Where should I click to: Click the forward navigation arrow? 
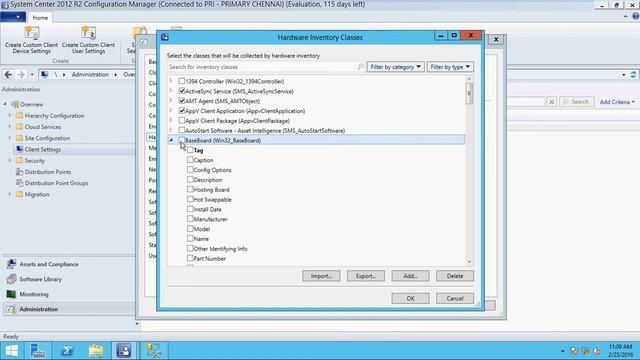coord(21,74)
